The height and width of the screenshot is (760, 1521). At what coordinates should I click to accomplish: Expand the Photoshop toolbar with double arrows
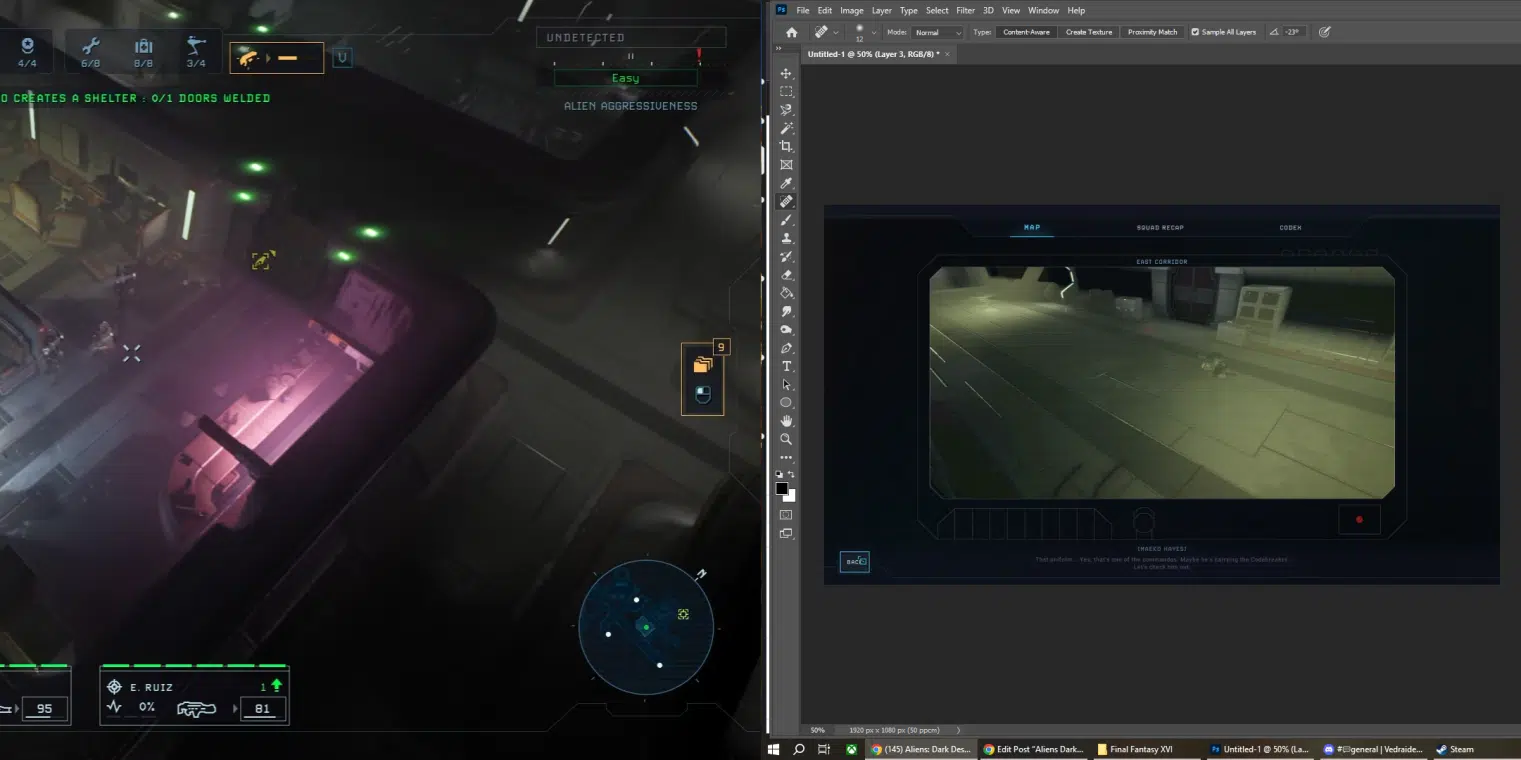pos(779,48)
